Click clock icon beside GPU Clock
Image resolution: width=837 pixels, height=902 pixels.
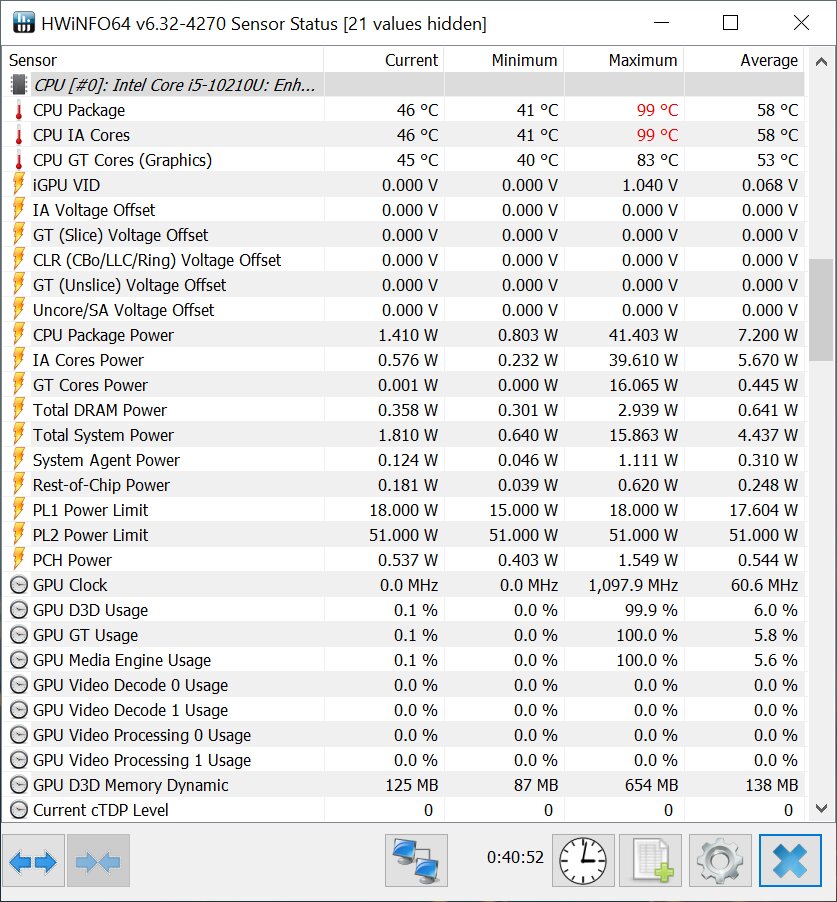(19, 585)
